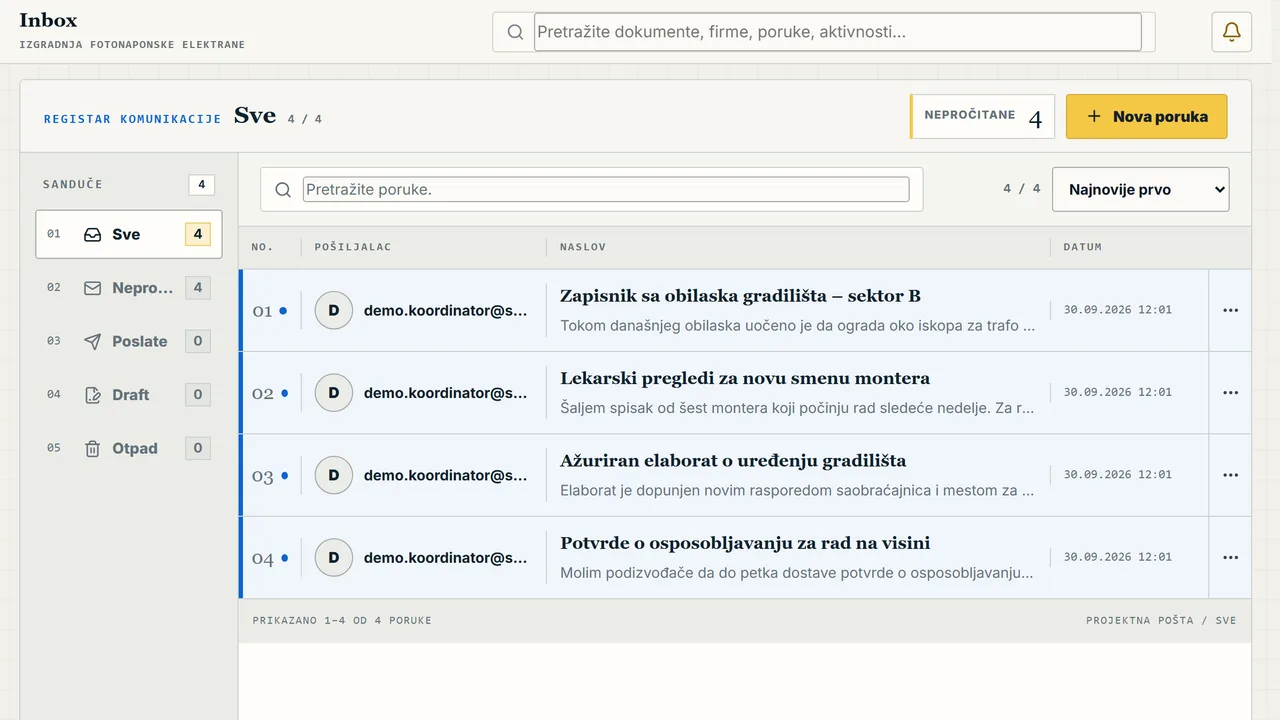Click the Draft pencil icon

92,395
